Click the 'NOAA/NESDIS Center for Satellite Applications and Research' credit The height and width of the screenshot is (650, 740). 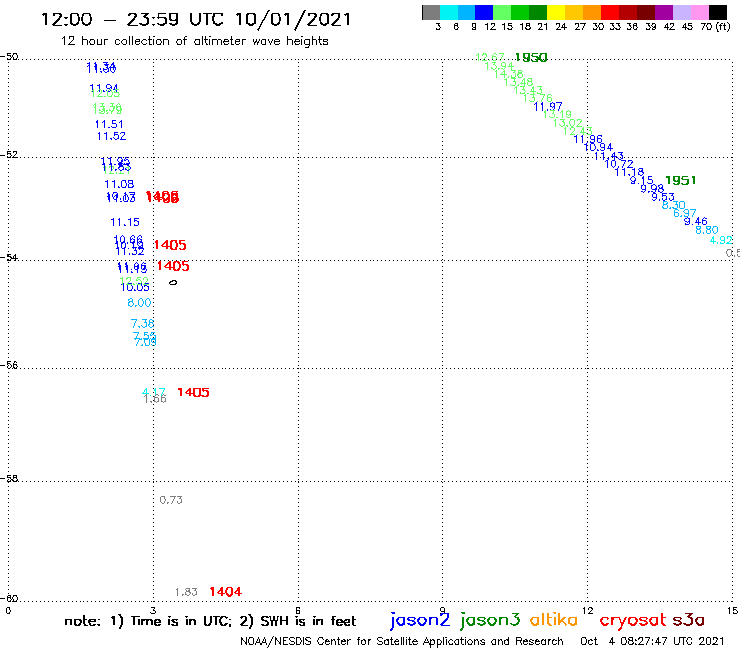pos(402,642)
